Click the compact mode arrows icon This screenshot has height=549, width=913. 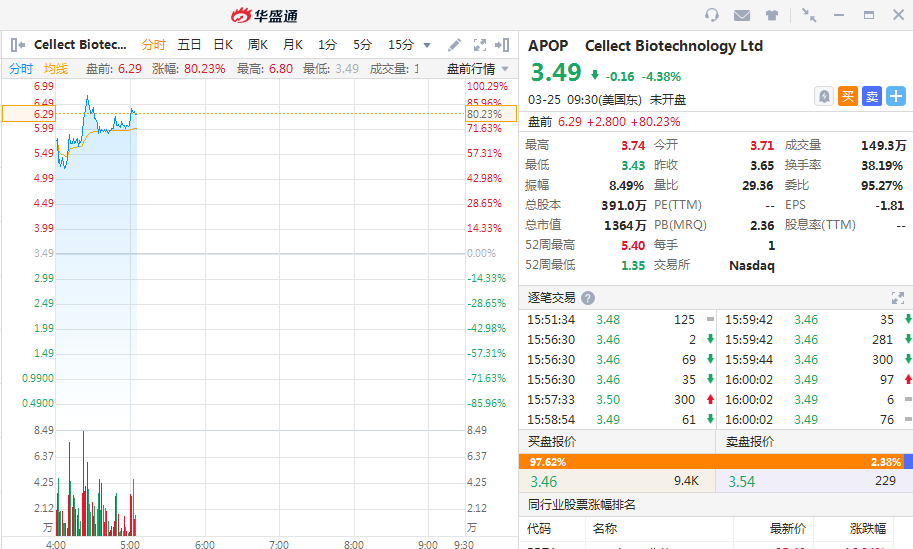pos(809,15)
